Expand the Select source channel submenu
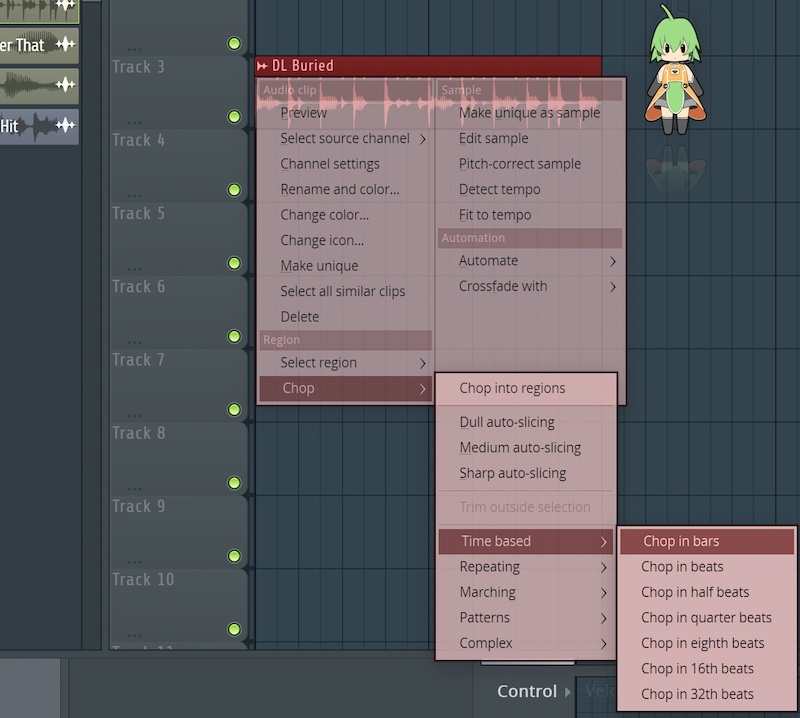Image resolution: width=800 pixels, height=718 pixels. coord(345,138)
